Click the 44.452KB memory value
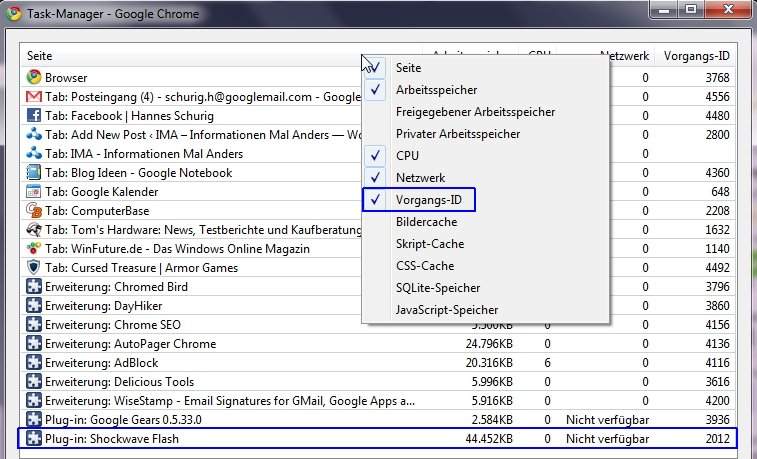757x459 pixels. (x=489, y=439)
